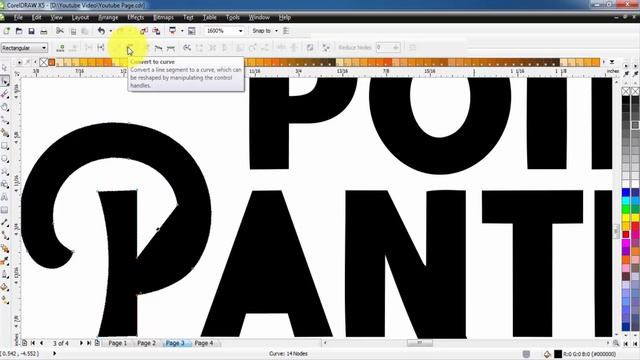Image resolution: width=640 pixels, height=360 pixels.
Task: Pick the blue swatch in right palette
Action: (626, 192)
